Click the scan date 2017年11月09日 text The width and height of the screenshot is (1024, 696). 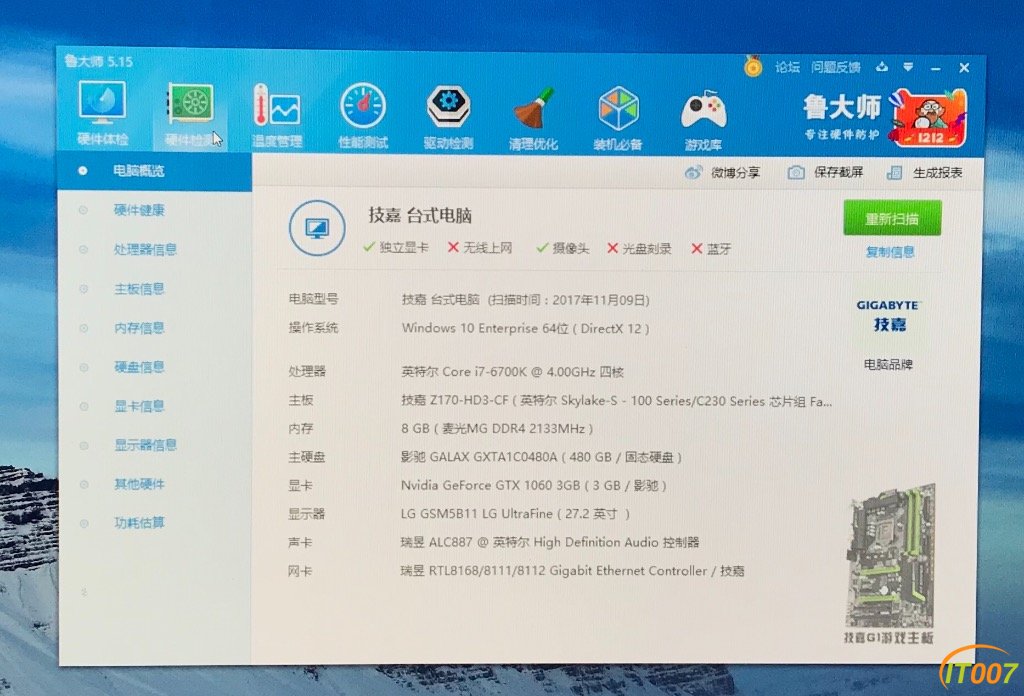(x=600, y=300)
